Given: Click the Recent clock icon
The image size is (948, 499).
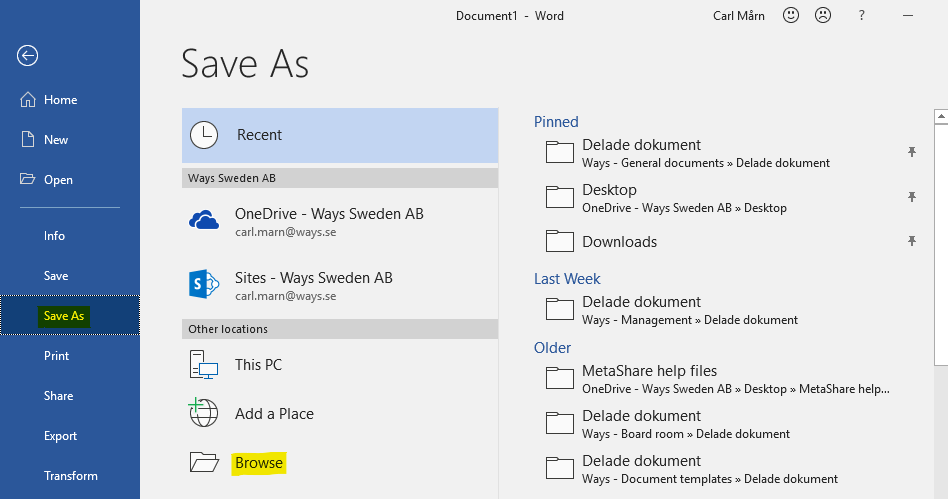Looking at the screenshot, I should coord(204,135).
